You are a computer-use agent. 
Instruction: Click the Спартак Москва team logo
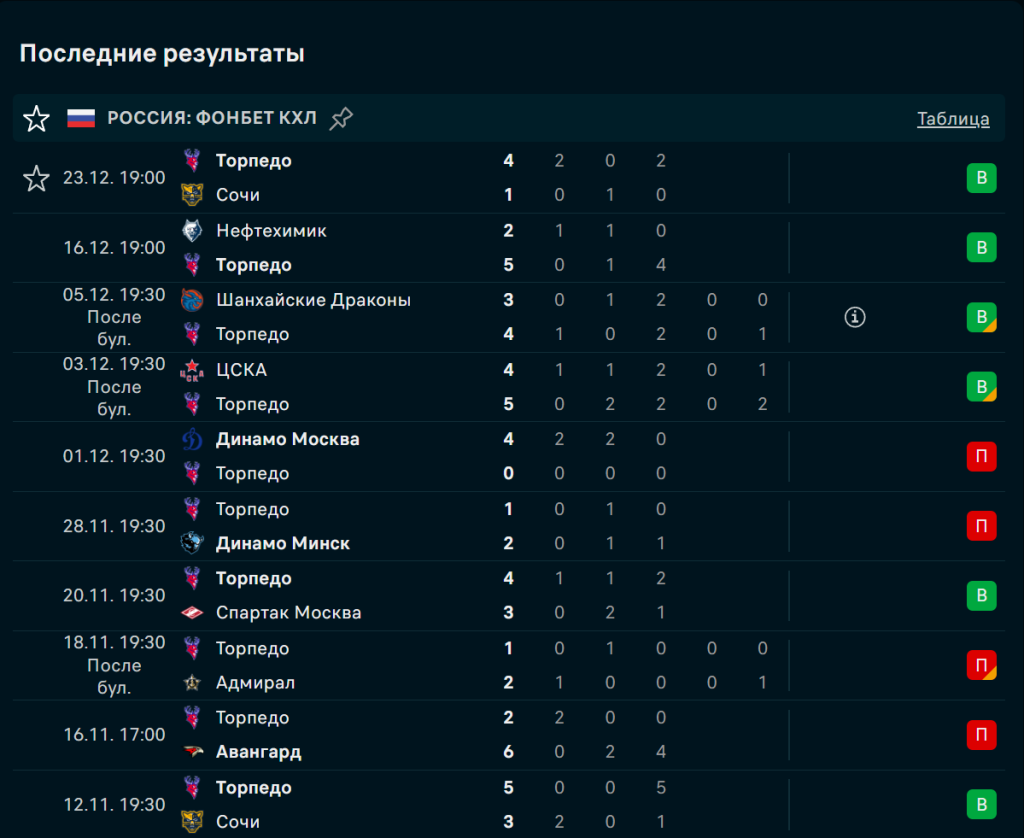click(x=192, y=613)
